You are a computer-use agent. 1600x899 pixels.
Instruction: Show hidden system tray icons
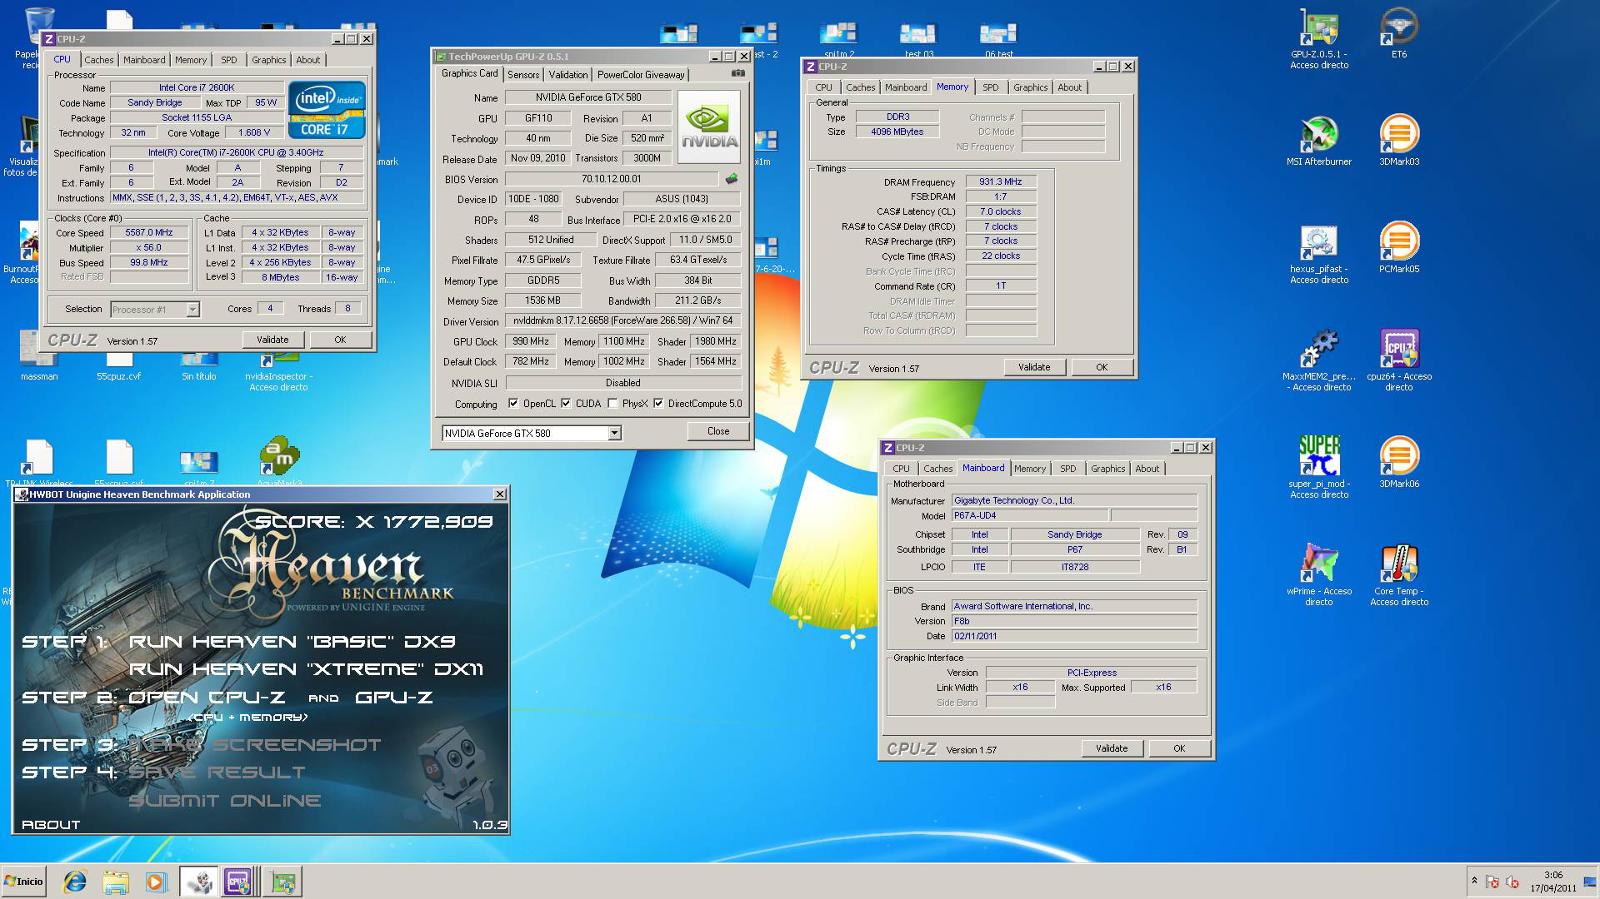click(1474, 881)
